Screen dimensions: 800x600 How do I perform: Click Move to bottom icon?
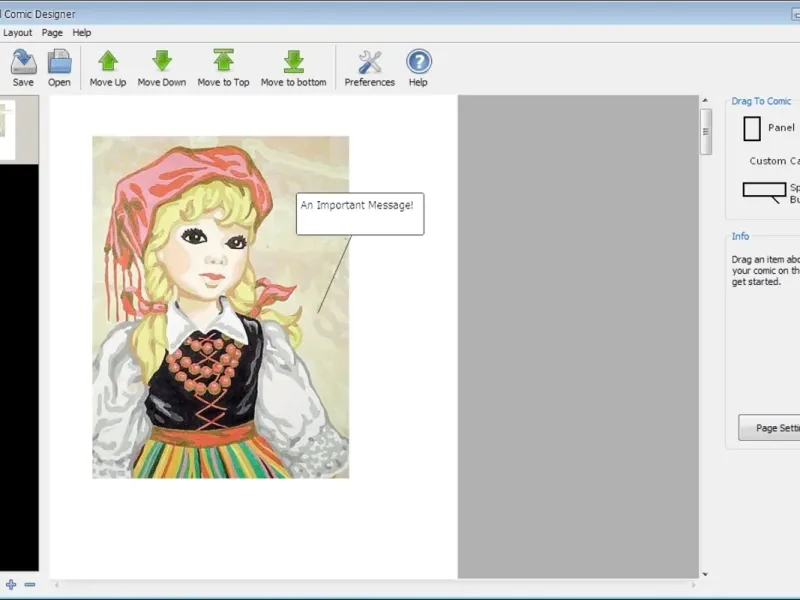coord(293,61)
